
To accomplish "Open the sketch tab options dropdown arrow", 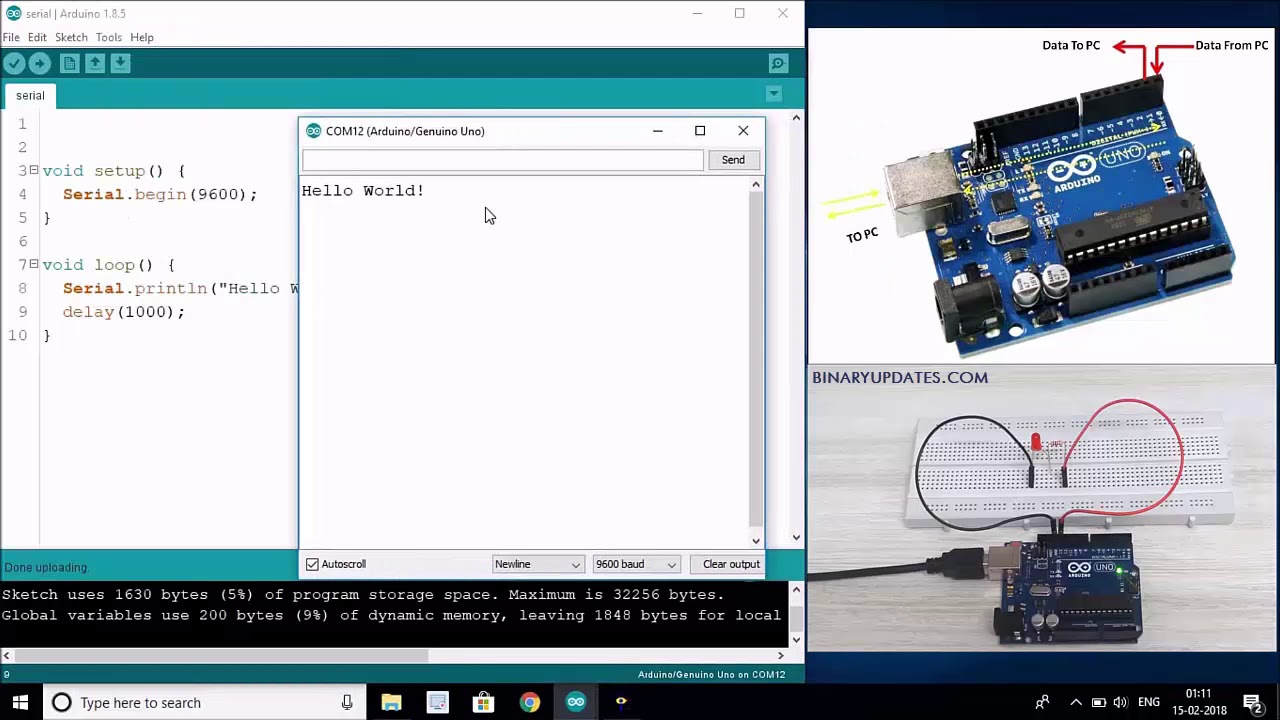I will [773, 93].
